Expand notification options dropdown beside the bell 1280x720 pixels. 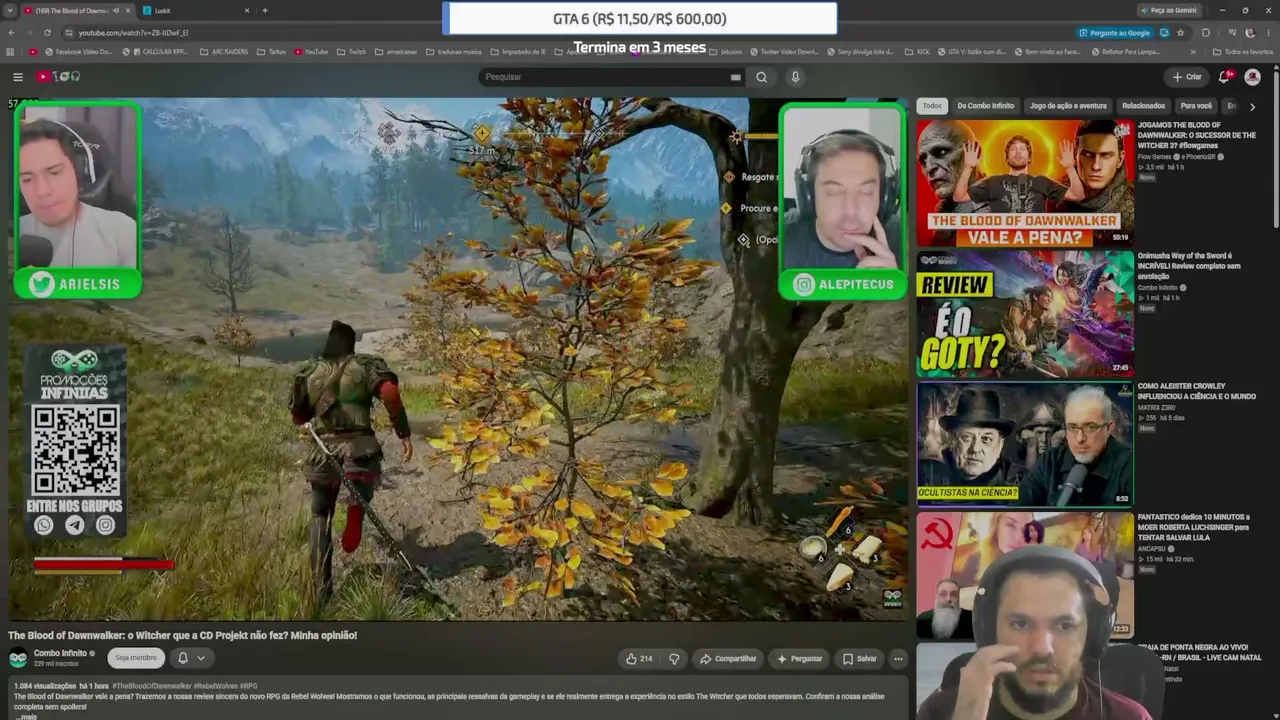[x=201, y=658]
